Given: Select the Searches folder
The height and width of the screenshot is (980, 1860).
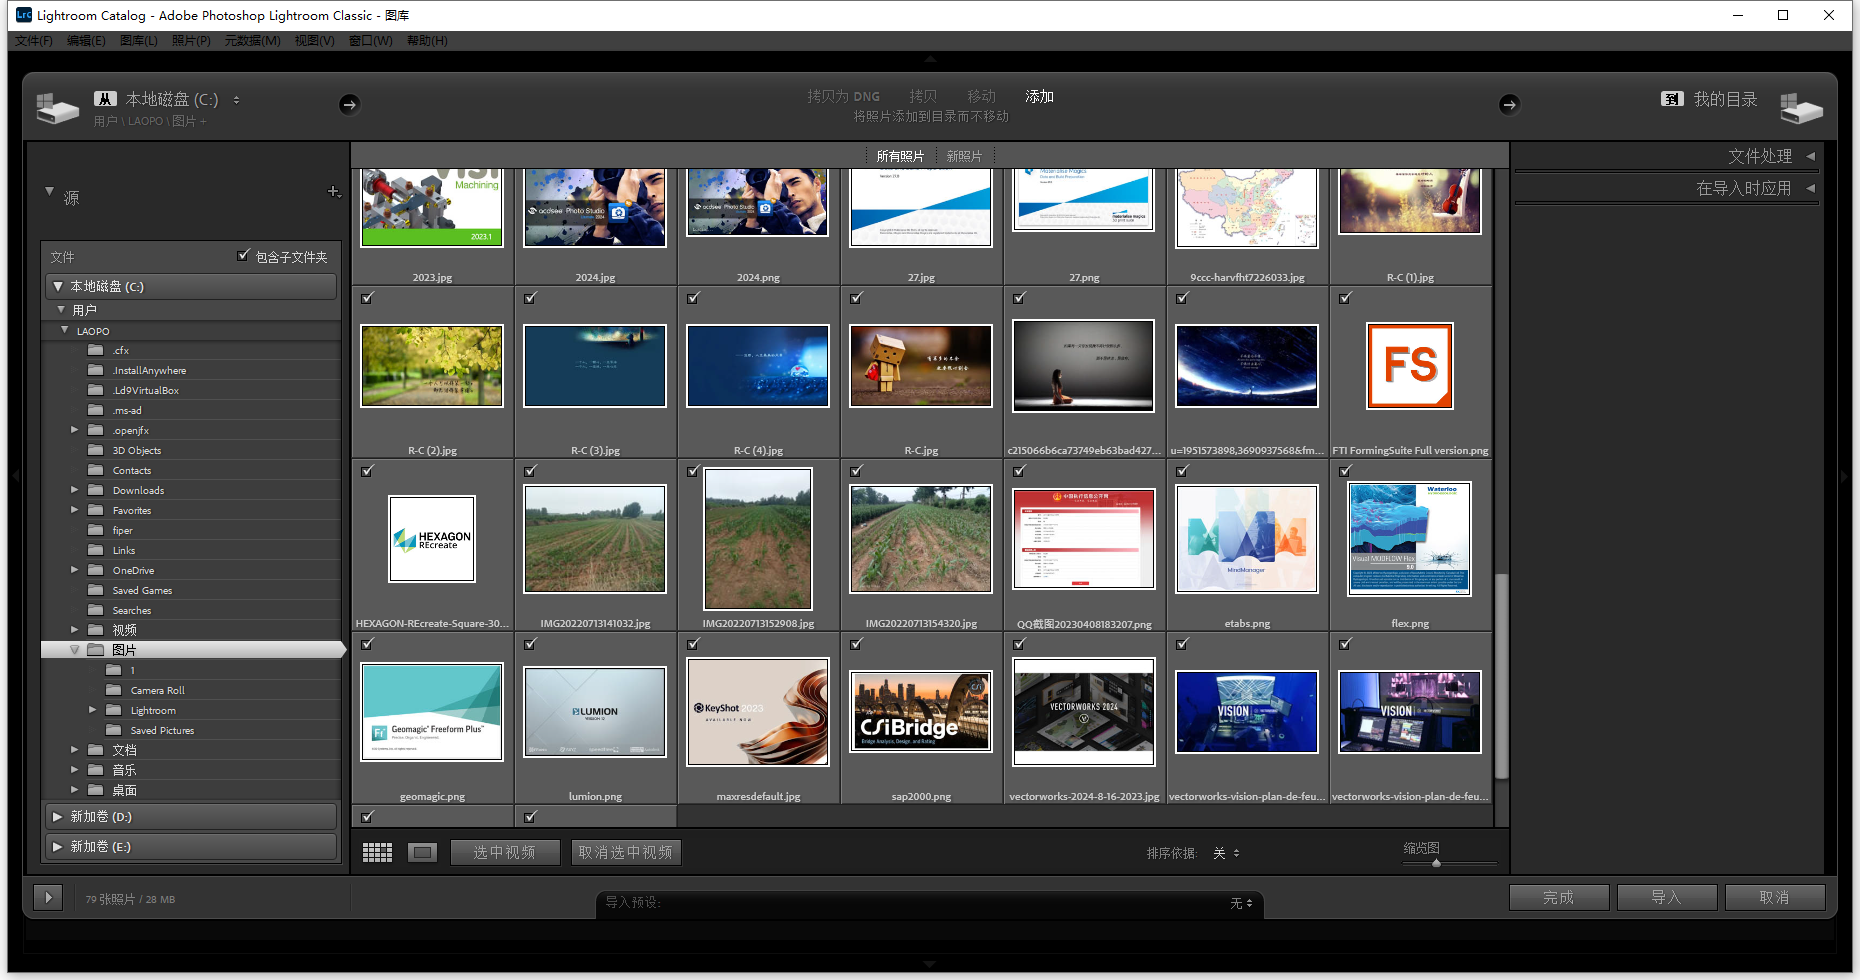Looking at the screenshot, I should 131,610.
